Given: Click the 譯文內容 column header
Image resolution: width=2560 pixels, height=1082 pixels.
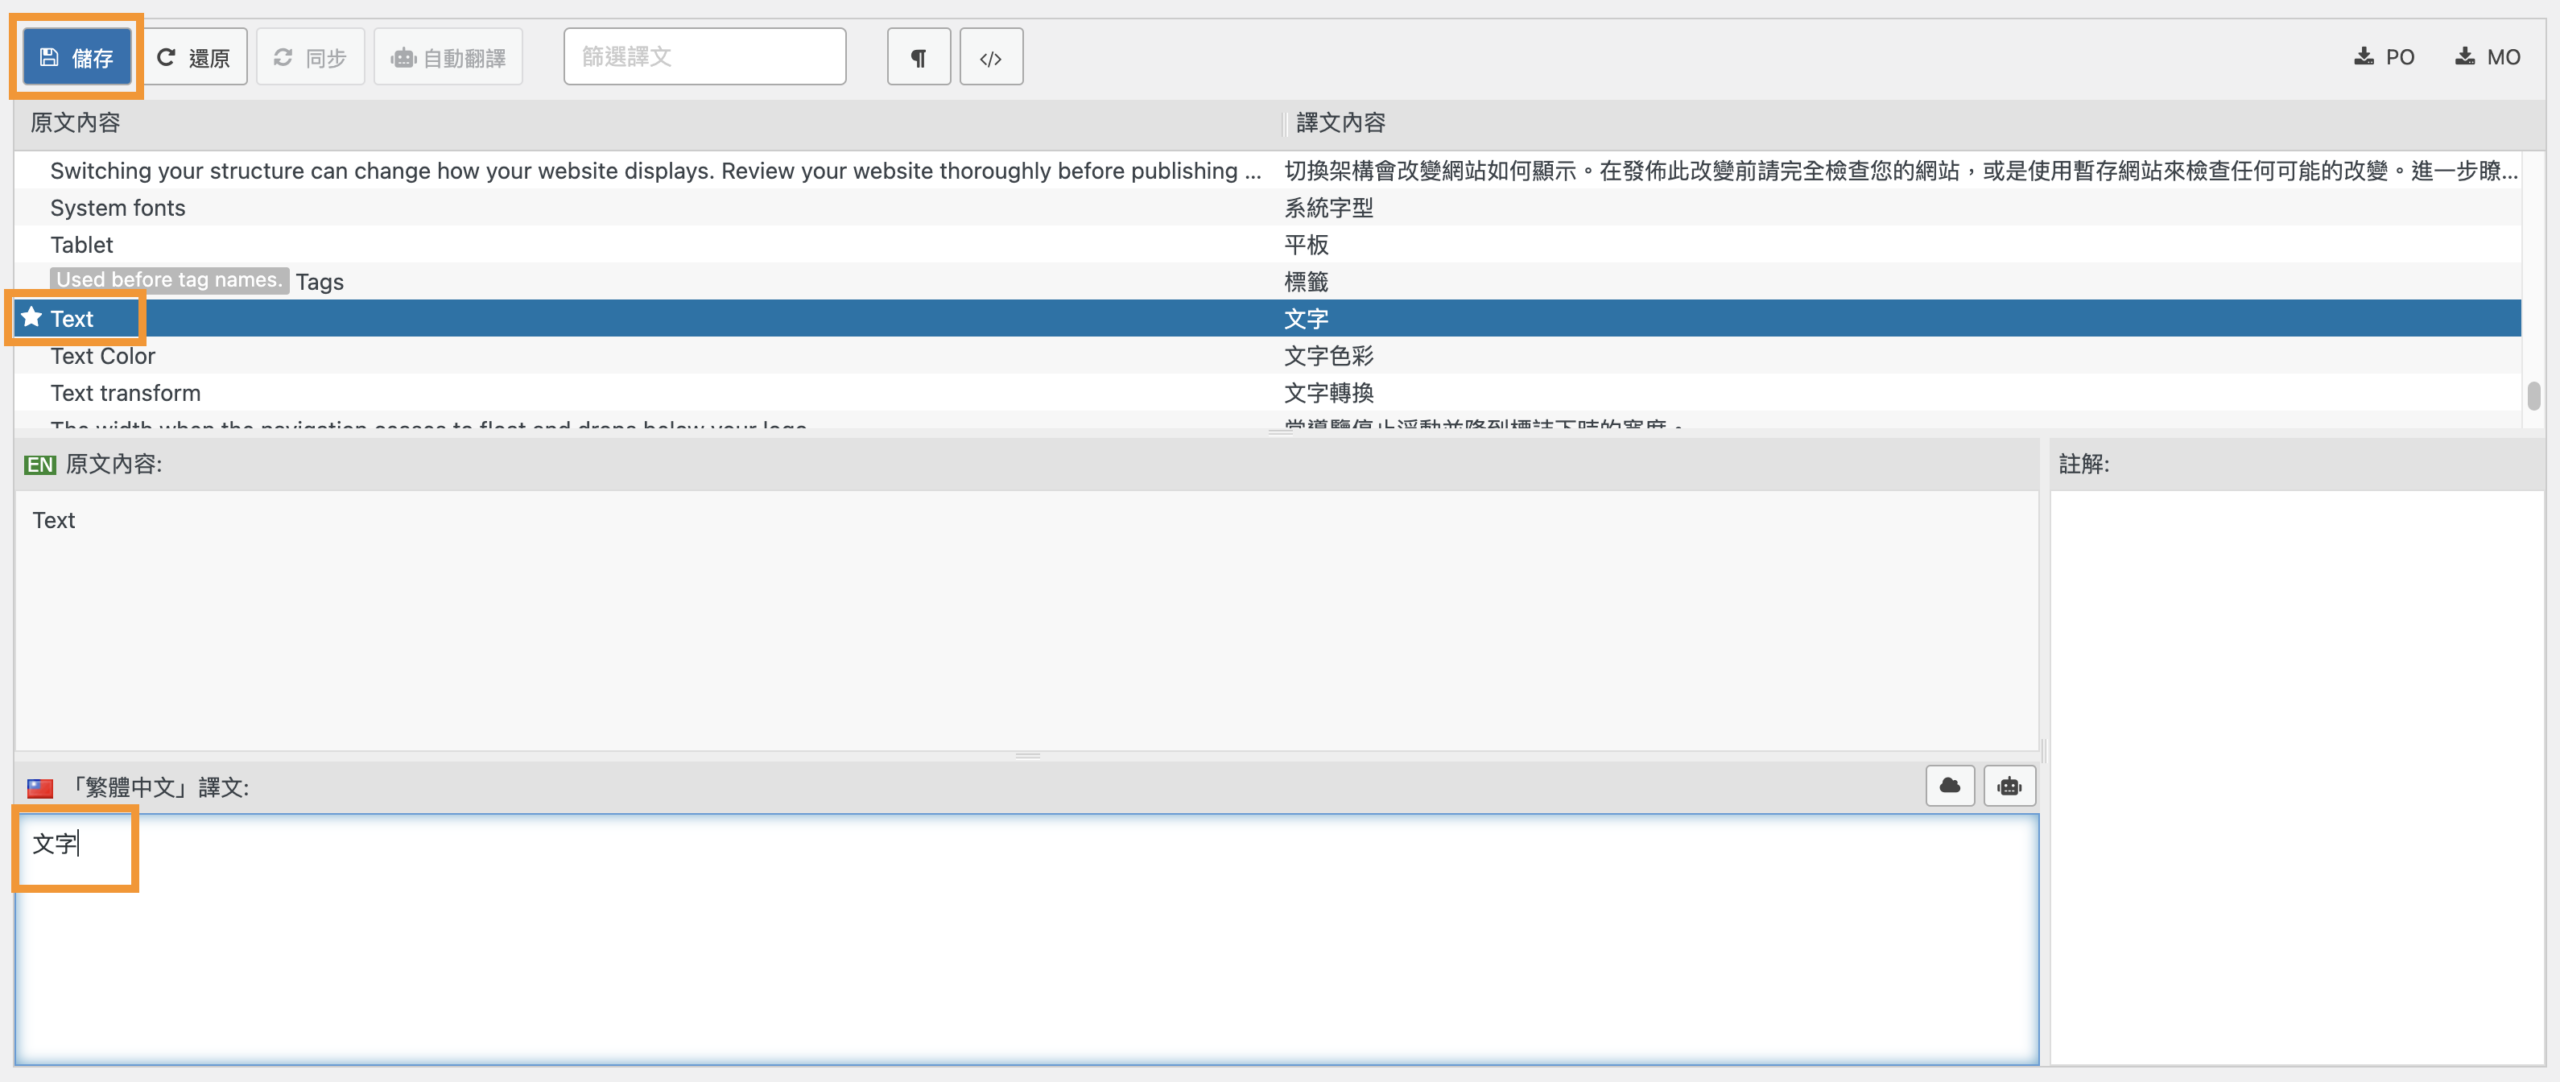Looking at the screenshot, I should (x=1340, y=123).
